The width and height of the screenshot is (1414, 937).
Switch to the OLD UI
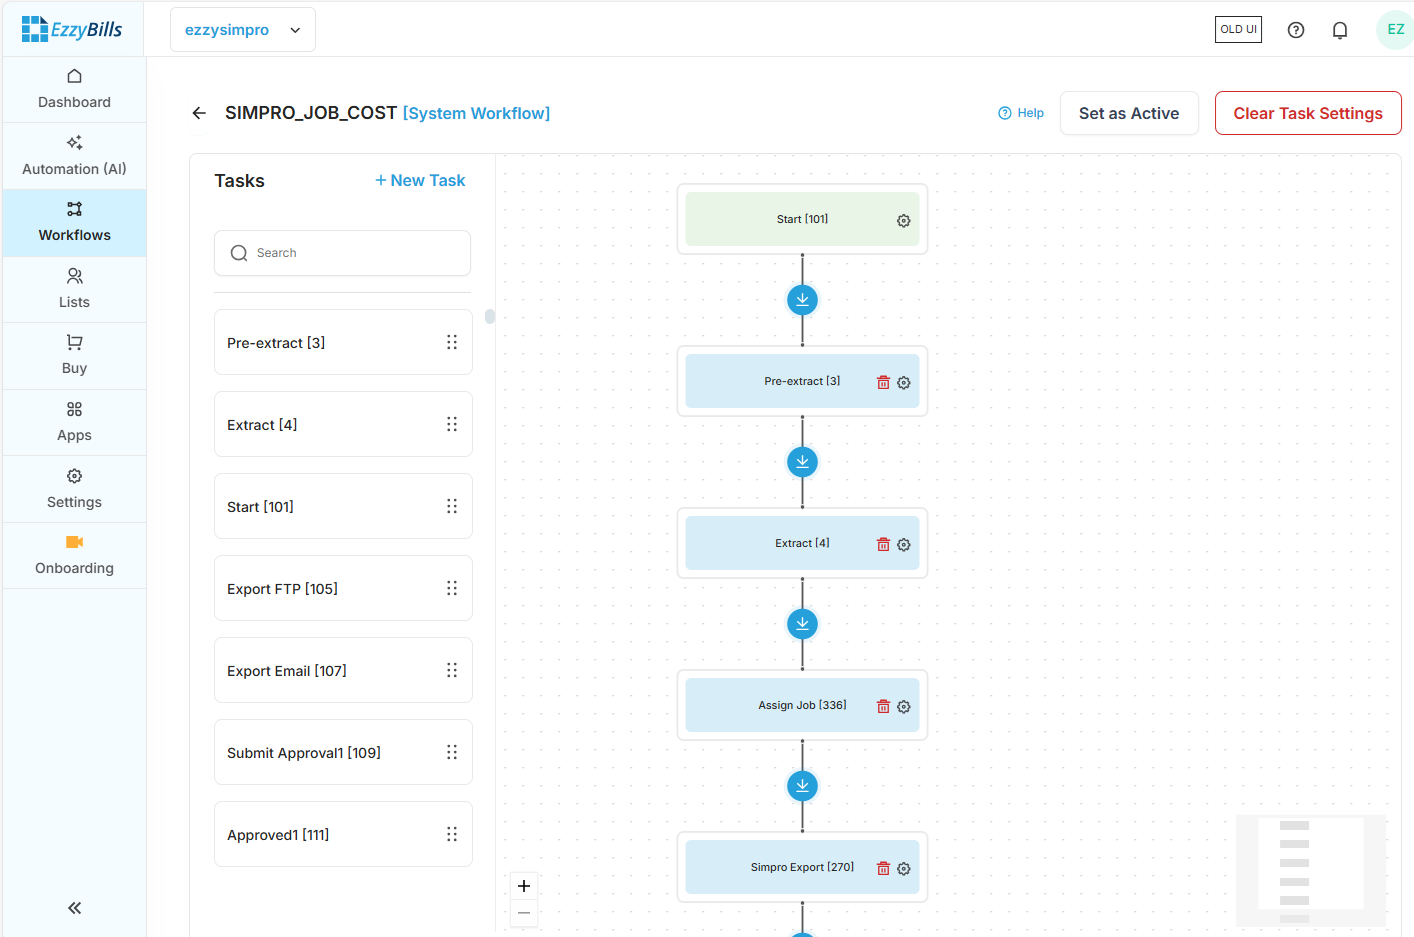(x=1238, y=30)
